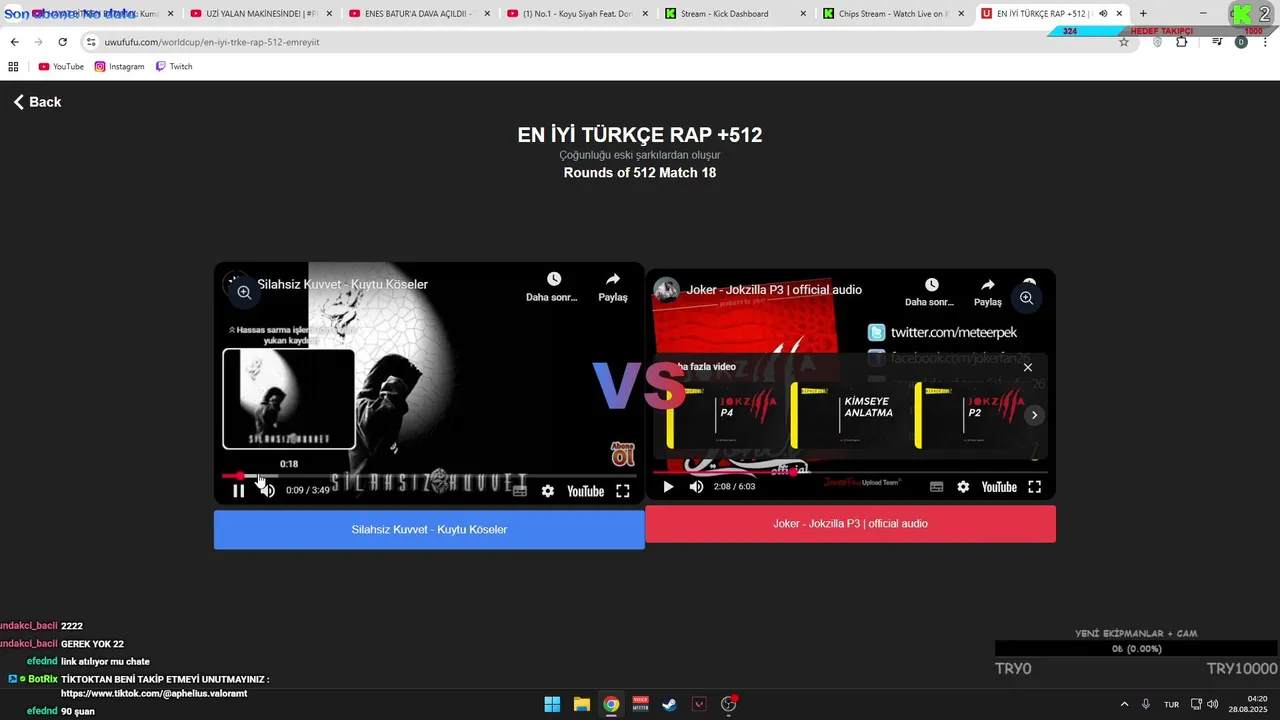Image resolution: width=1280 pixels, height=720 pixels.
Task: Play the Joker Jokzilla P3 video
Action: [668, 487]
